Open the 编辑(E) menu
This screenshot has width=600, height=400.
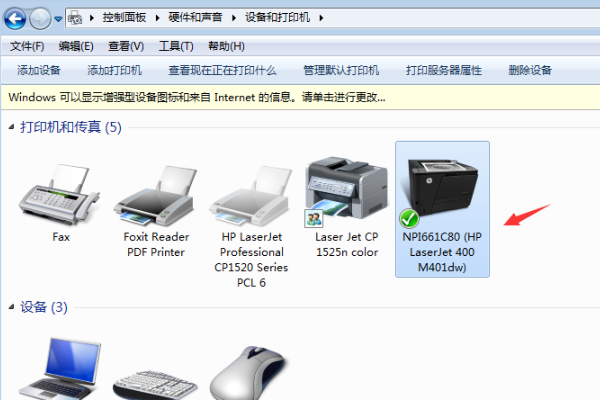point(76,46)
